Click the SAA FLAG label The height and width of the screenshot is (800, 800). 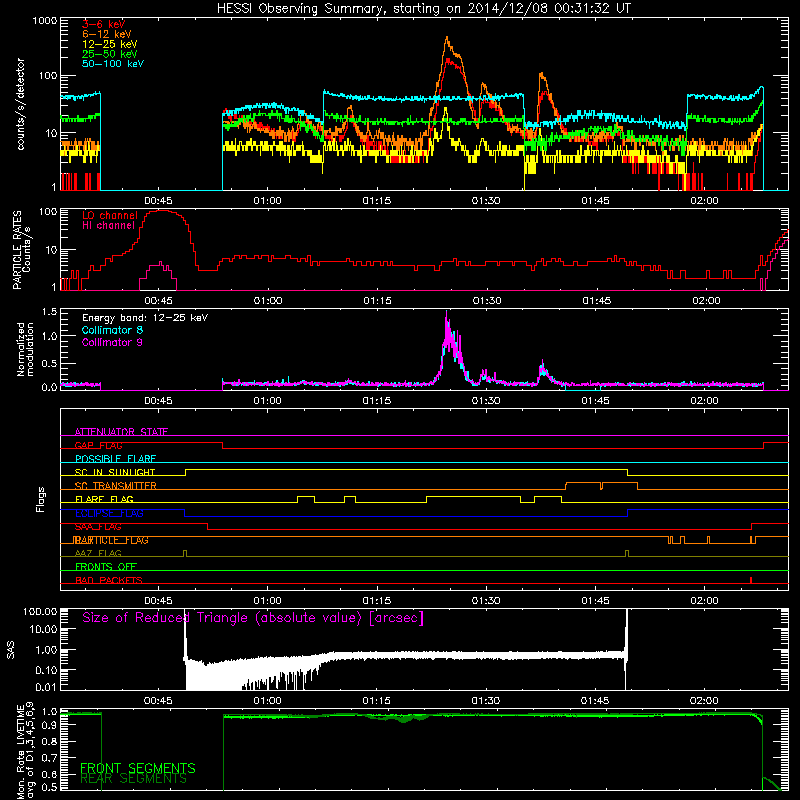pyautogui.click(x=98, y=527)
